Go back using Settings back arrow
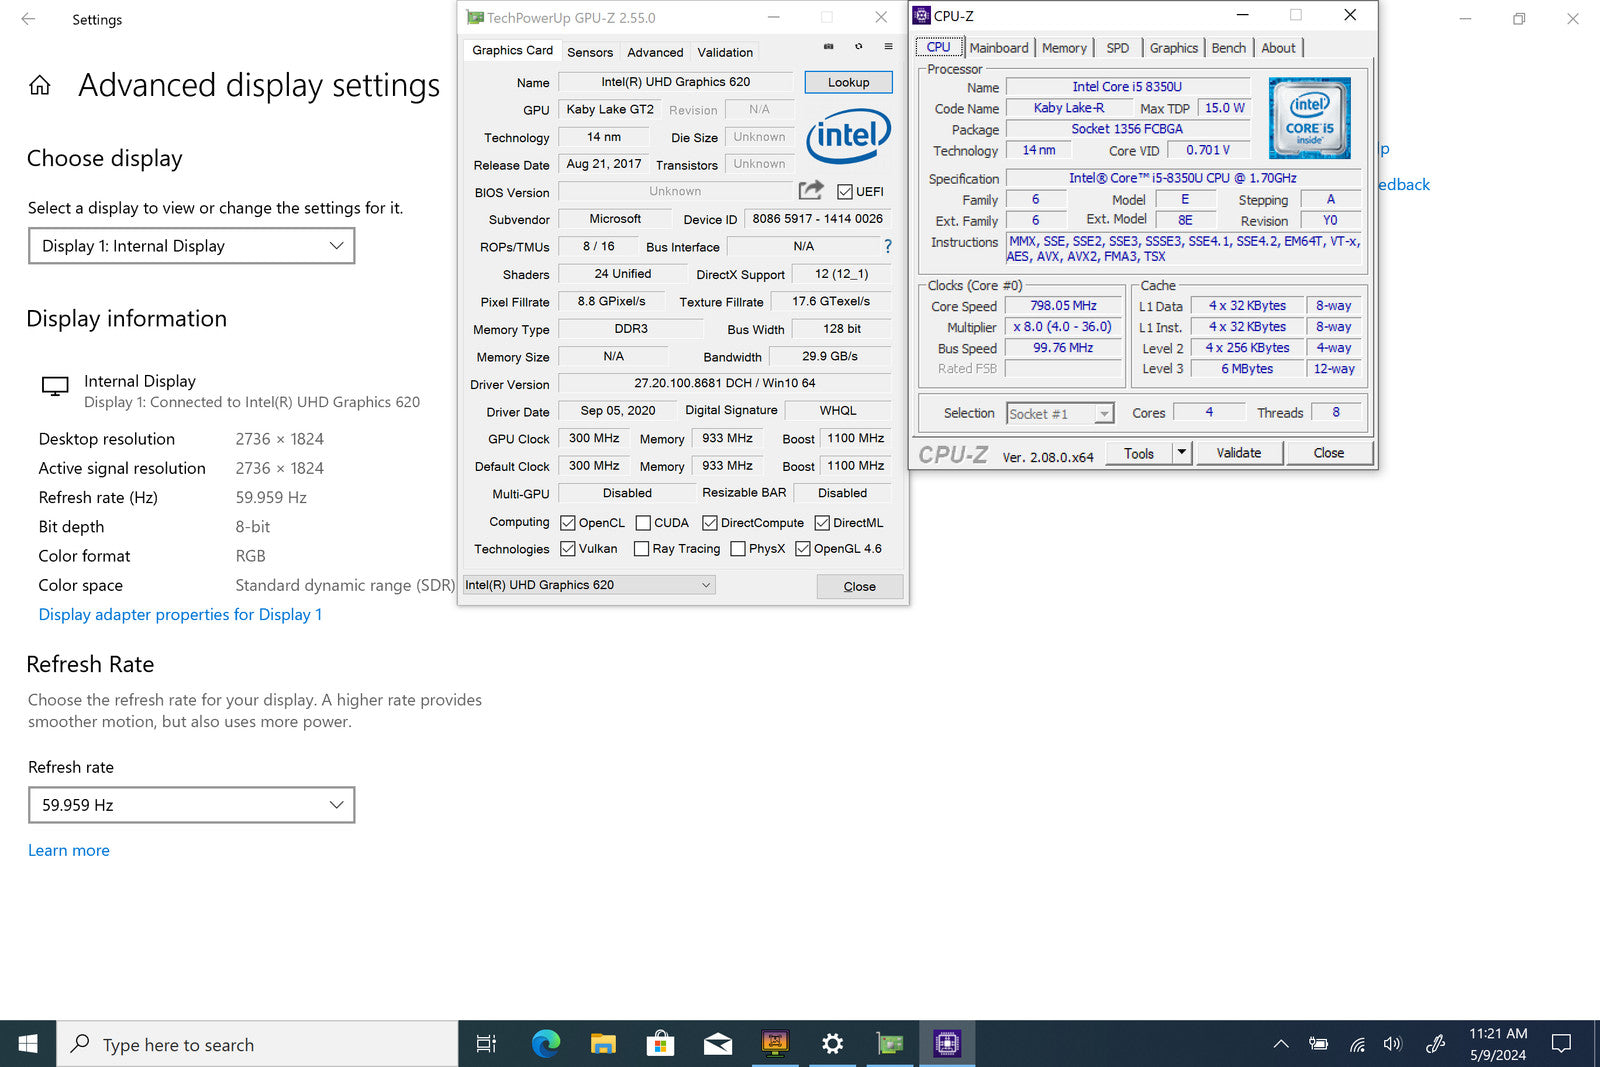 pyautogui.click(x=28, y=19)
